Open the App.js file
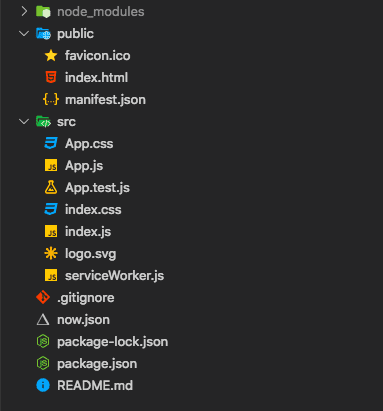 [84, 166]
